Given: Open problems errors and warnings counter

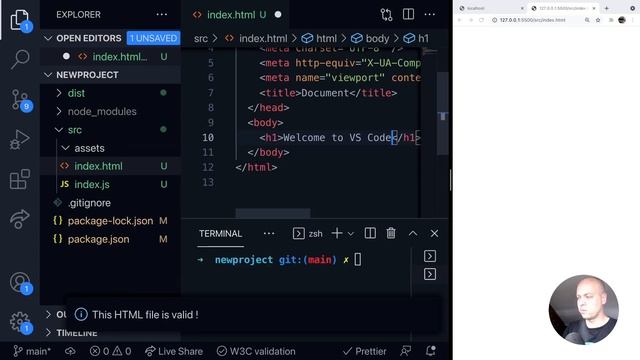Looking at the screenshot, I should pyautogui.click(x=110, y=351).
